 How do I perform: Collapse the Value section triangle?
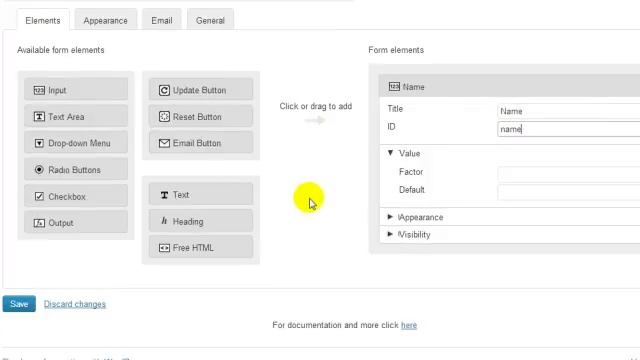[x=390, y=153]
